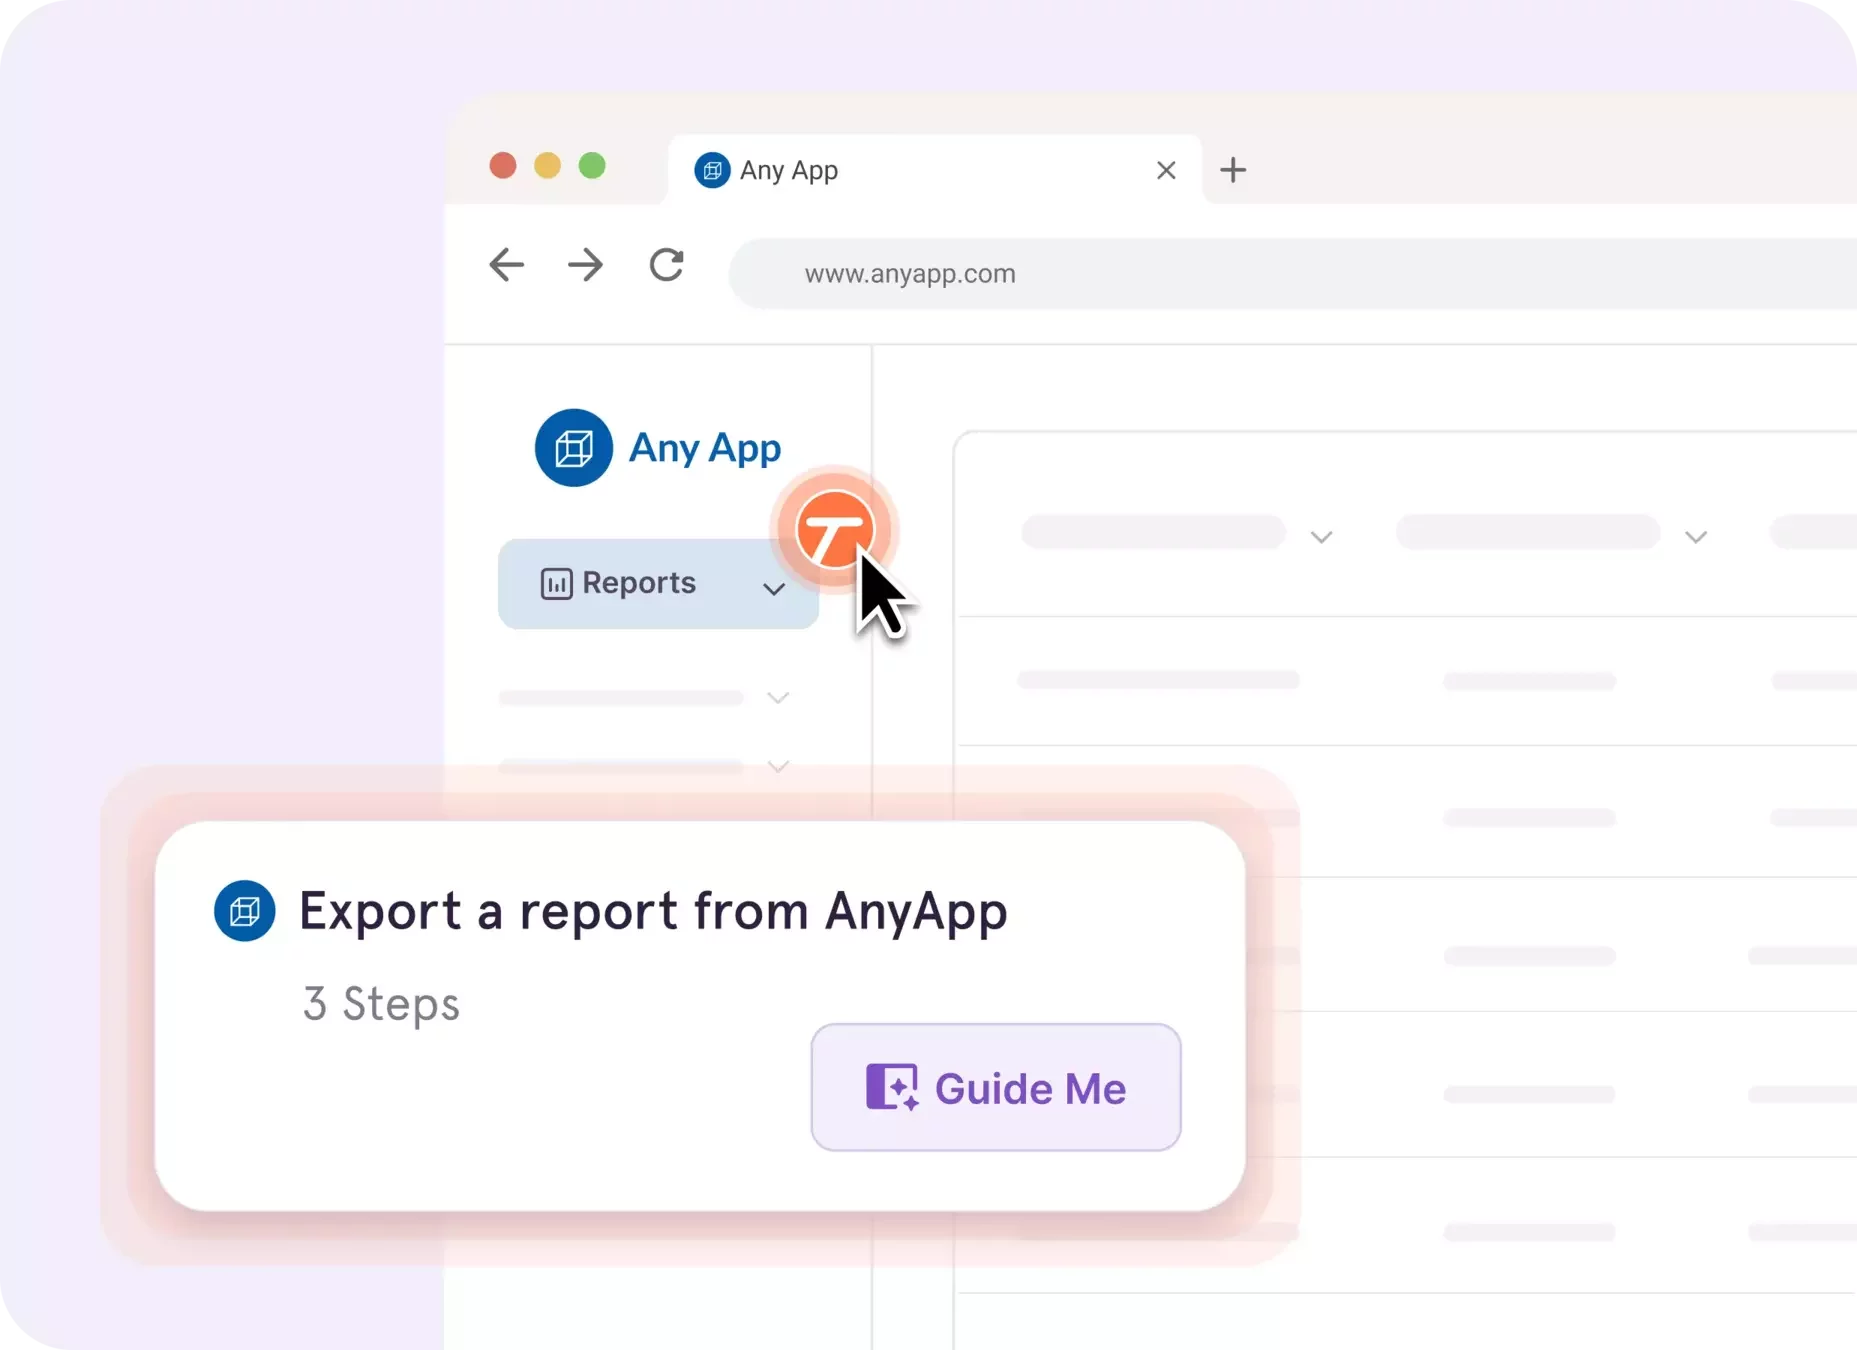Screen dimensions: 1857x1350
Task: Click the red window close dot
Action: [503, 165]
